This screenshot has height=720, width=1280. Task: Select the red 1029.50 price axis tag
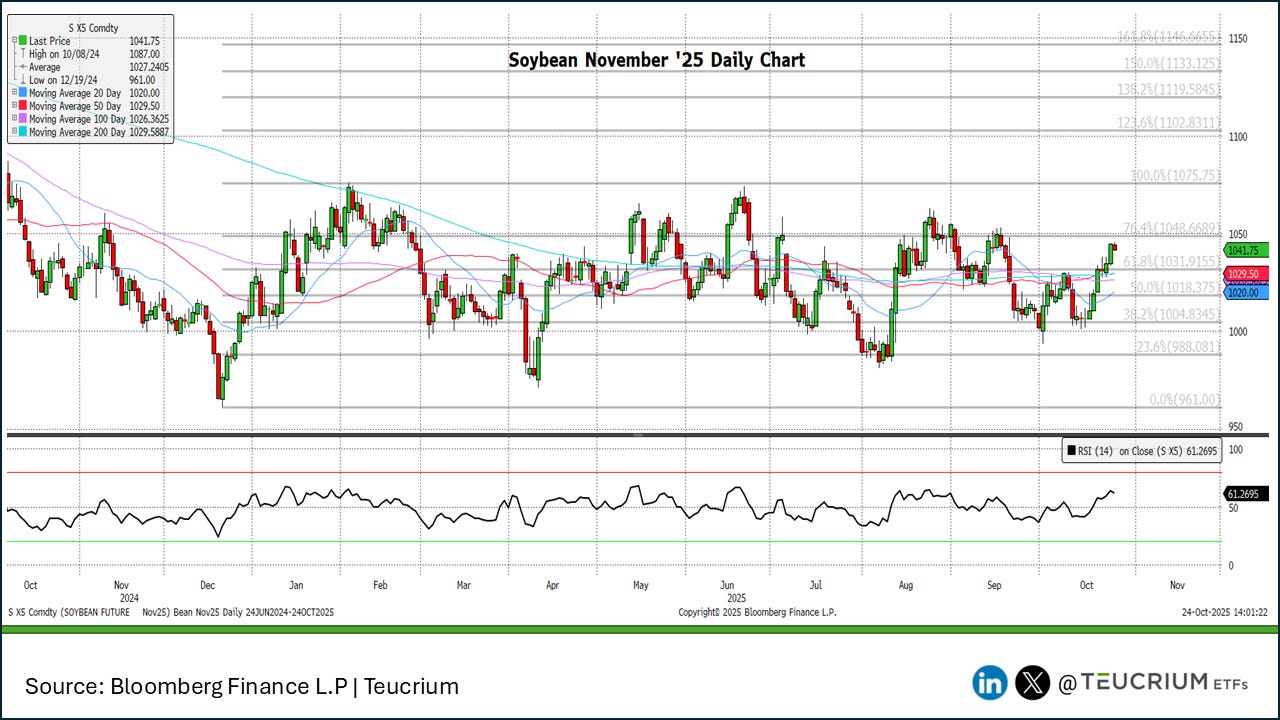(x=1246, y=274)
